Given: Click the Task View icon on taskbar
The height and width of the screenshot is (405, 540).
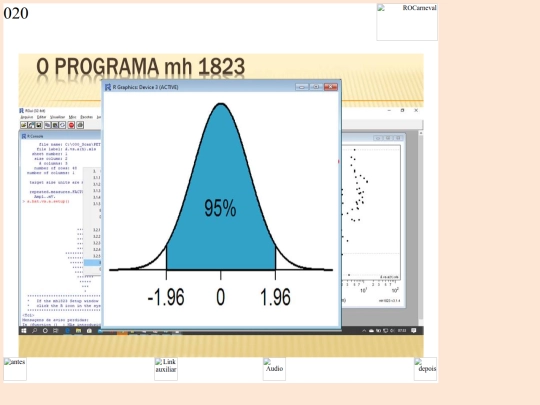Looking at the screenshot, I should [56, 331].
